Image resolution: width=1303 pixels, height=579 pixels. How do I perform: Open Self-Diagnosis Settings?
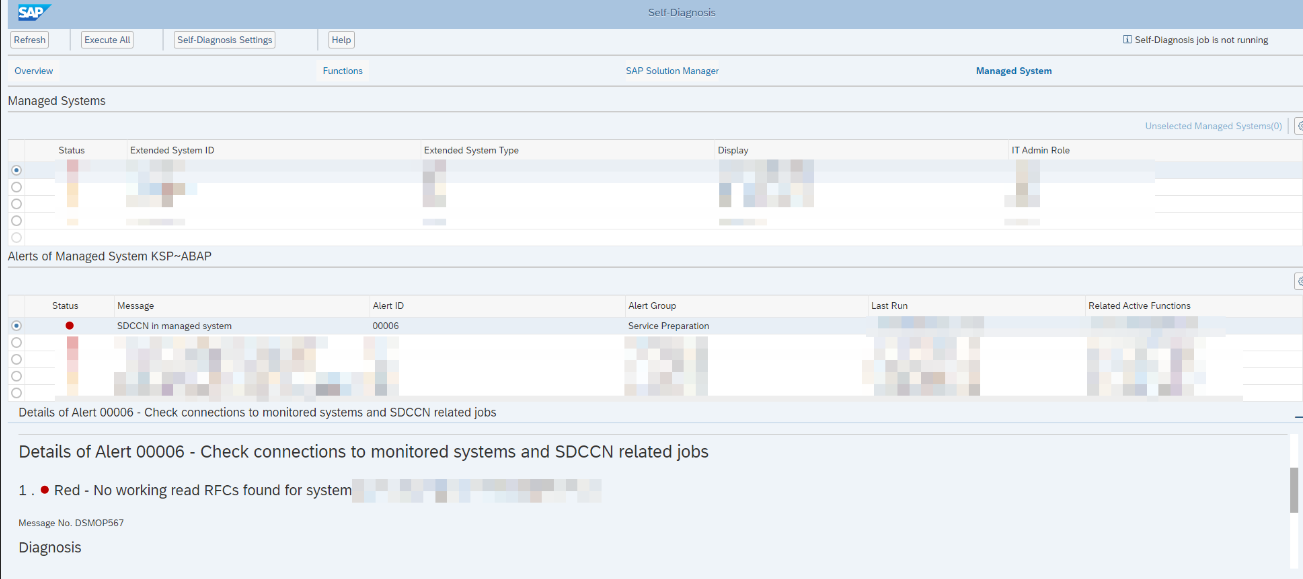pyautogui.click(x=225, y=40)
